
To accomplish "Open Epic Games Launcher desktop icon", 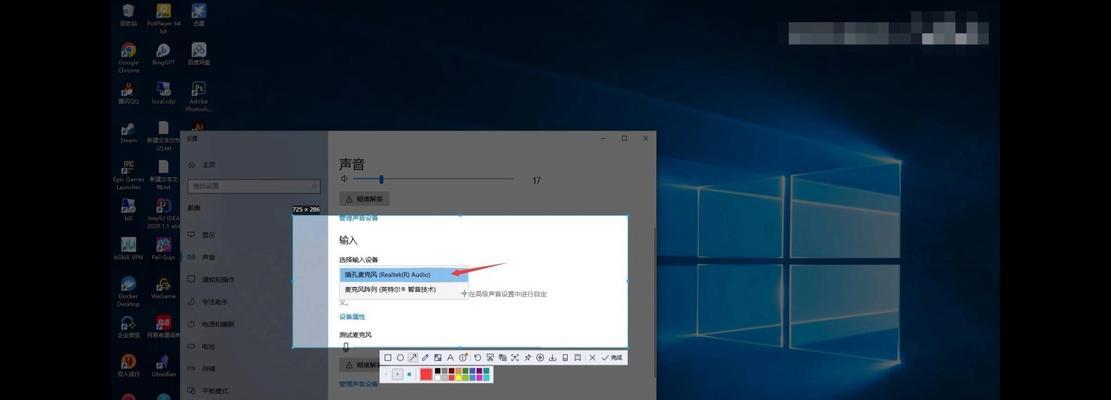I will coord(128,174).
